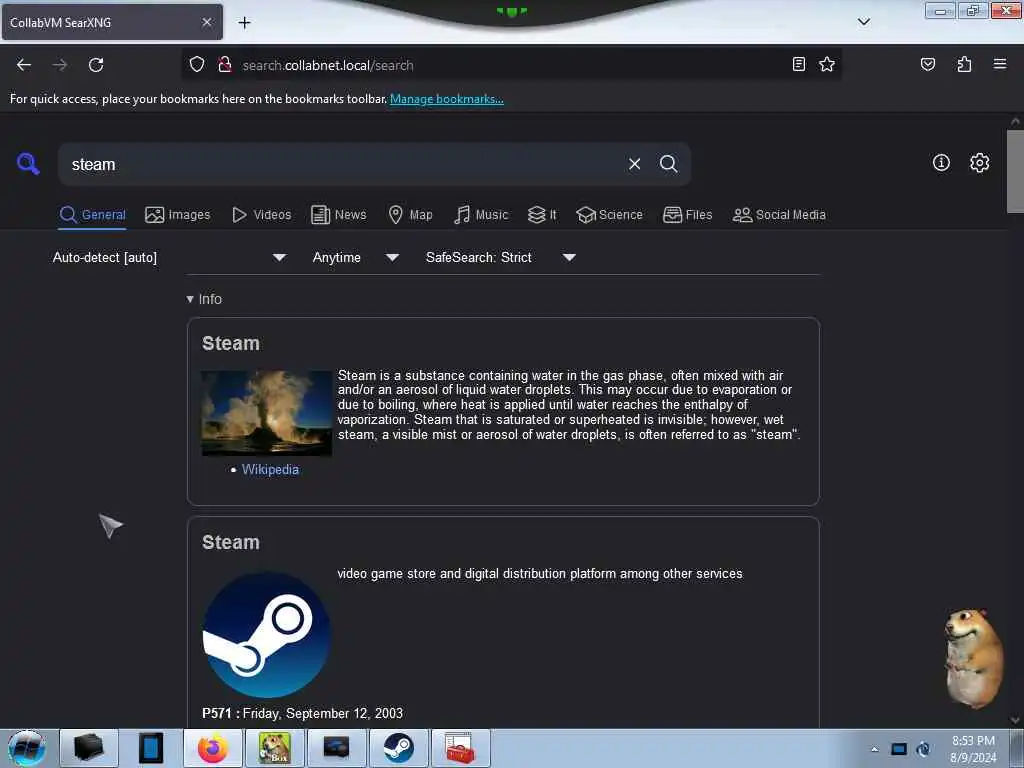Image resolution: width=1024 pixels, height=768 pixels.
Task: Open the Firefox hamburger application menu
Action: 1000,64
